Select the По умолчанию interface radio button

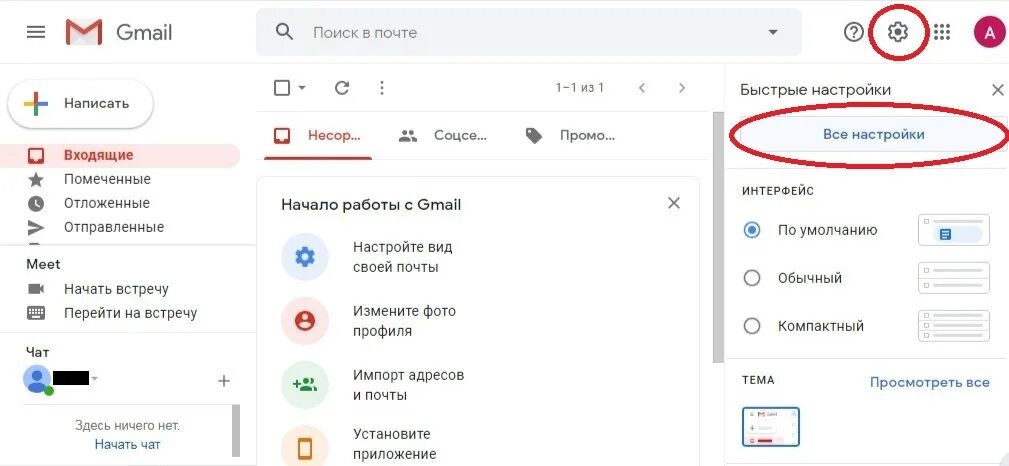coord(752,230)
